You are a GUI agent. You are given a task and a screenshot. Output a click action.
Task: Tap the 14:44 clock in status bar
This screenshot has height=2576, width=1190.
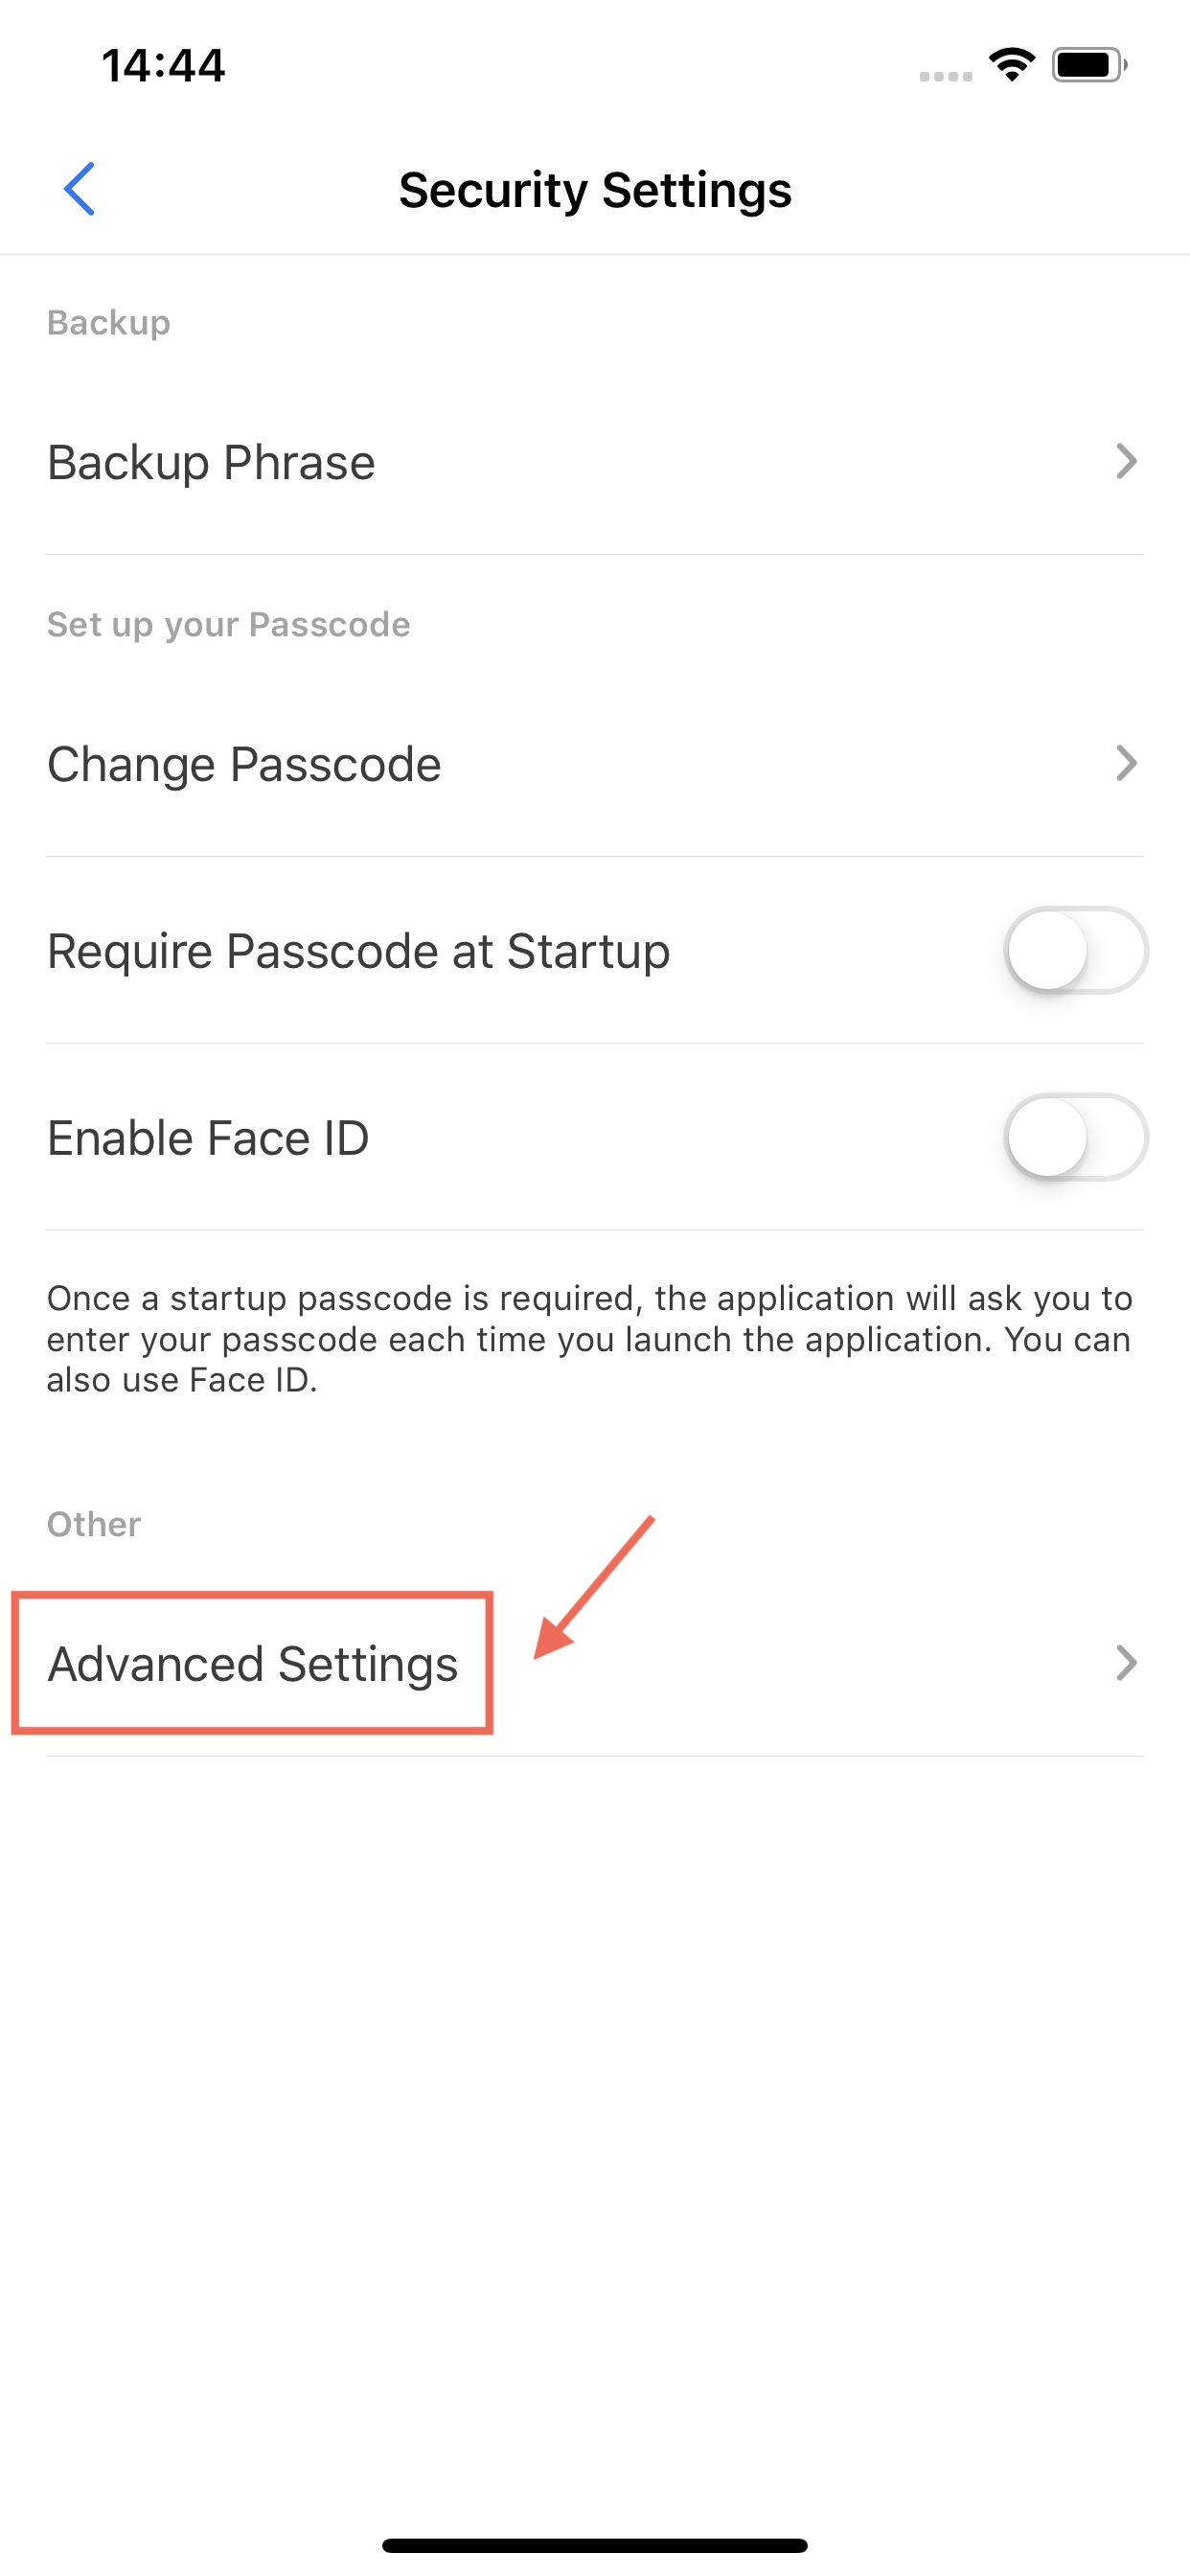pyautogui.click(x=163, y=66)
